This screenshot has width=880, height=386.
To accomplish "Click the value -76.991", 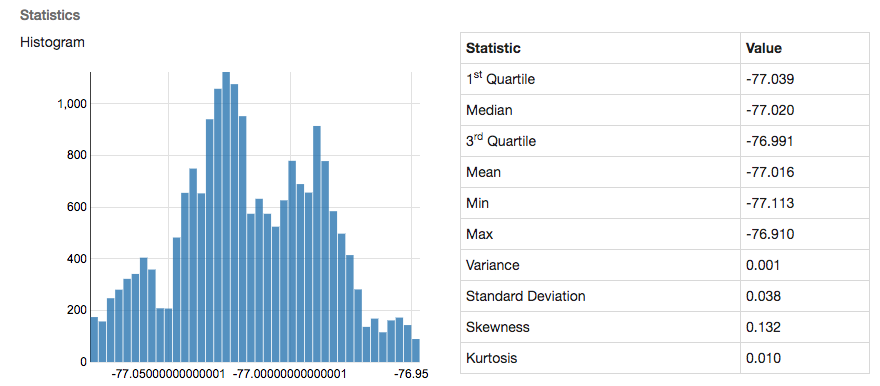I will pos(769,141).
